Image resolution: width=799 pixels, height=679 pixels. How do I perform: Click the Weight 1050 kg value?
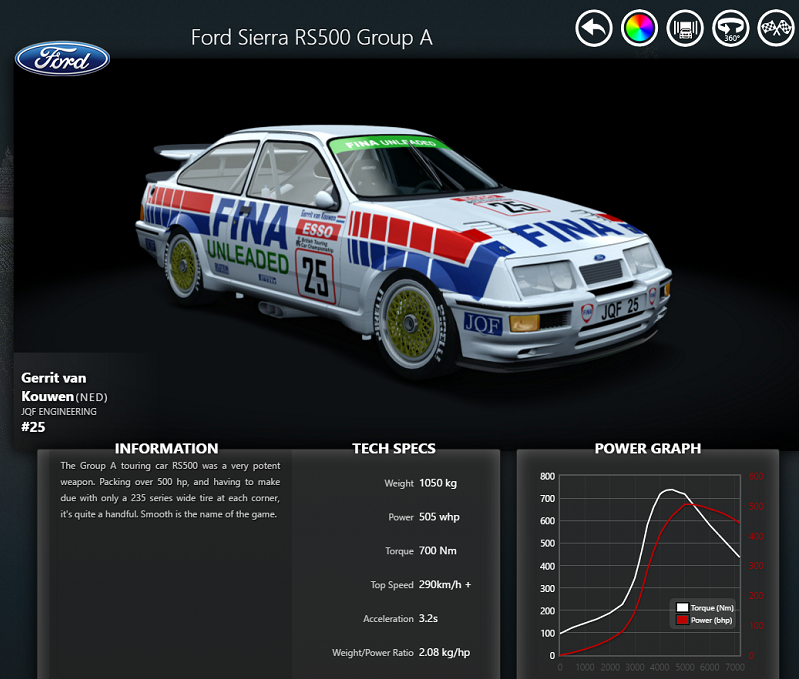438,483
